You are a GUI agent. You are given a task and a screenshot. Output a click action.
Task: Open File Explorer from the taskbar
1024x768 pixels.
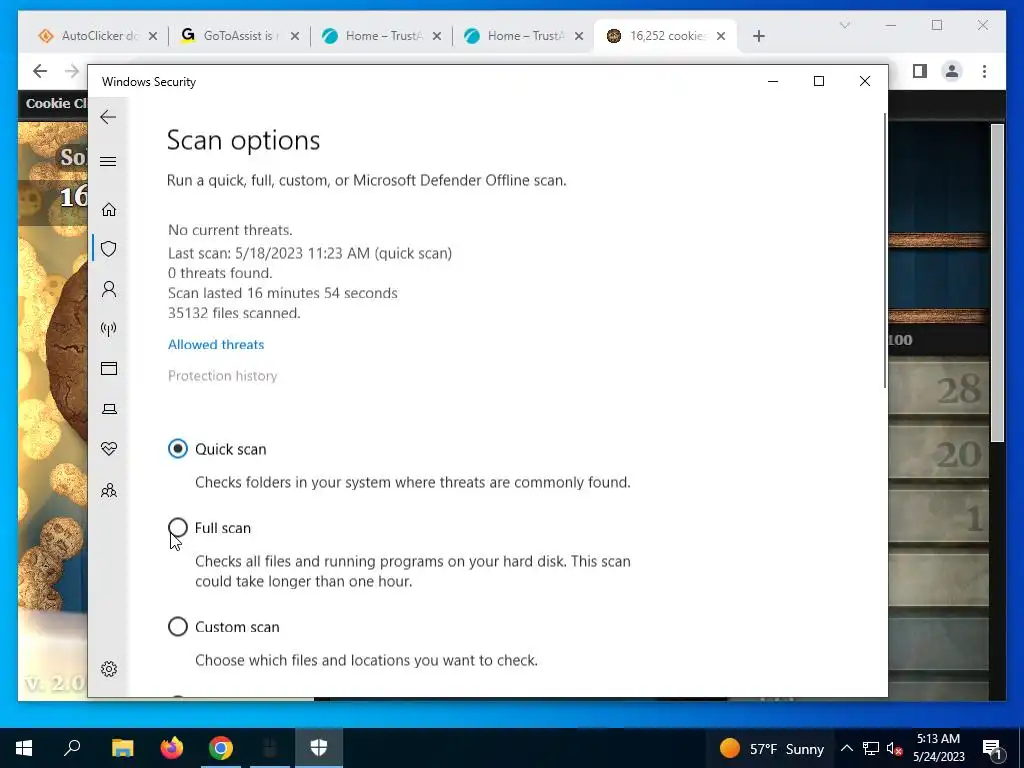point(122,748)
